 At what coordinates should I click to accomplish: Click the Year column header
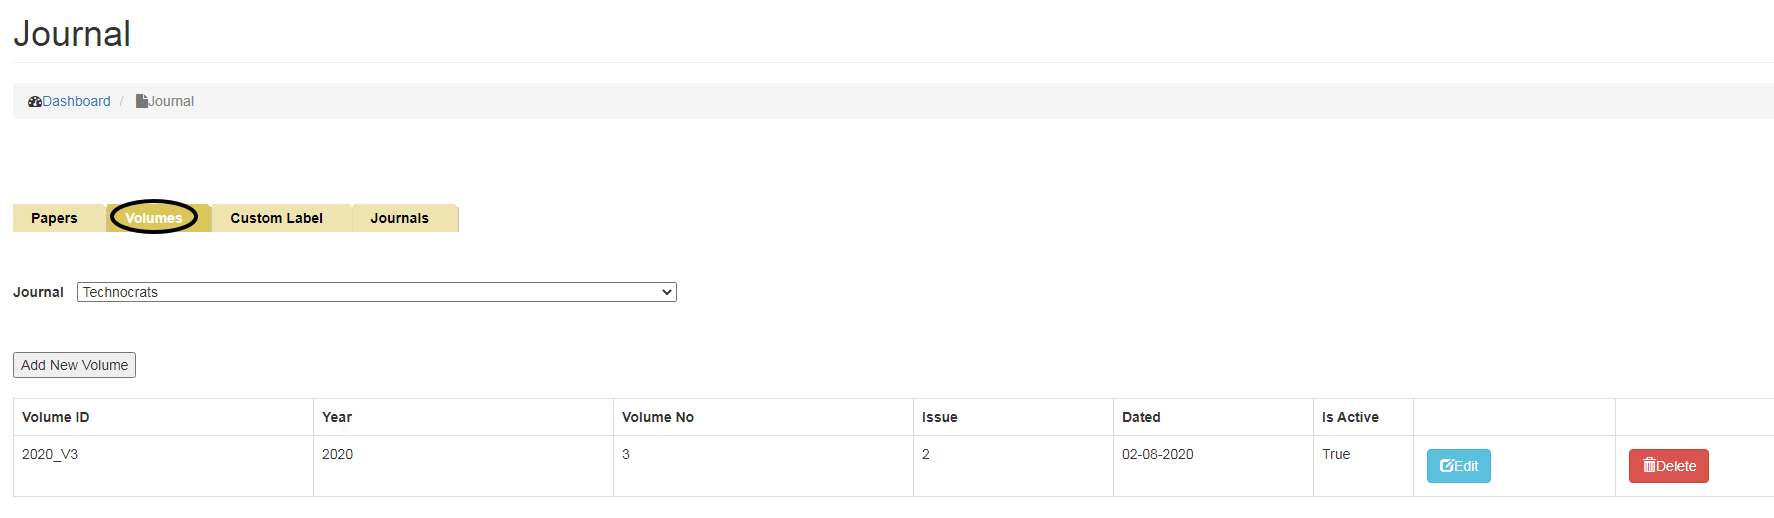[x=337, y=417]
